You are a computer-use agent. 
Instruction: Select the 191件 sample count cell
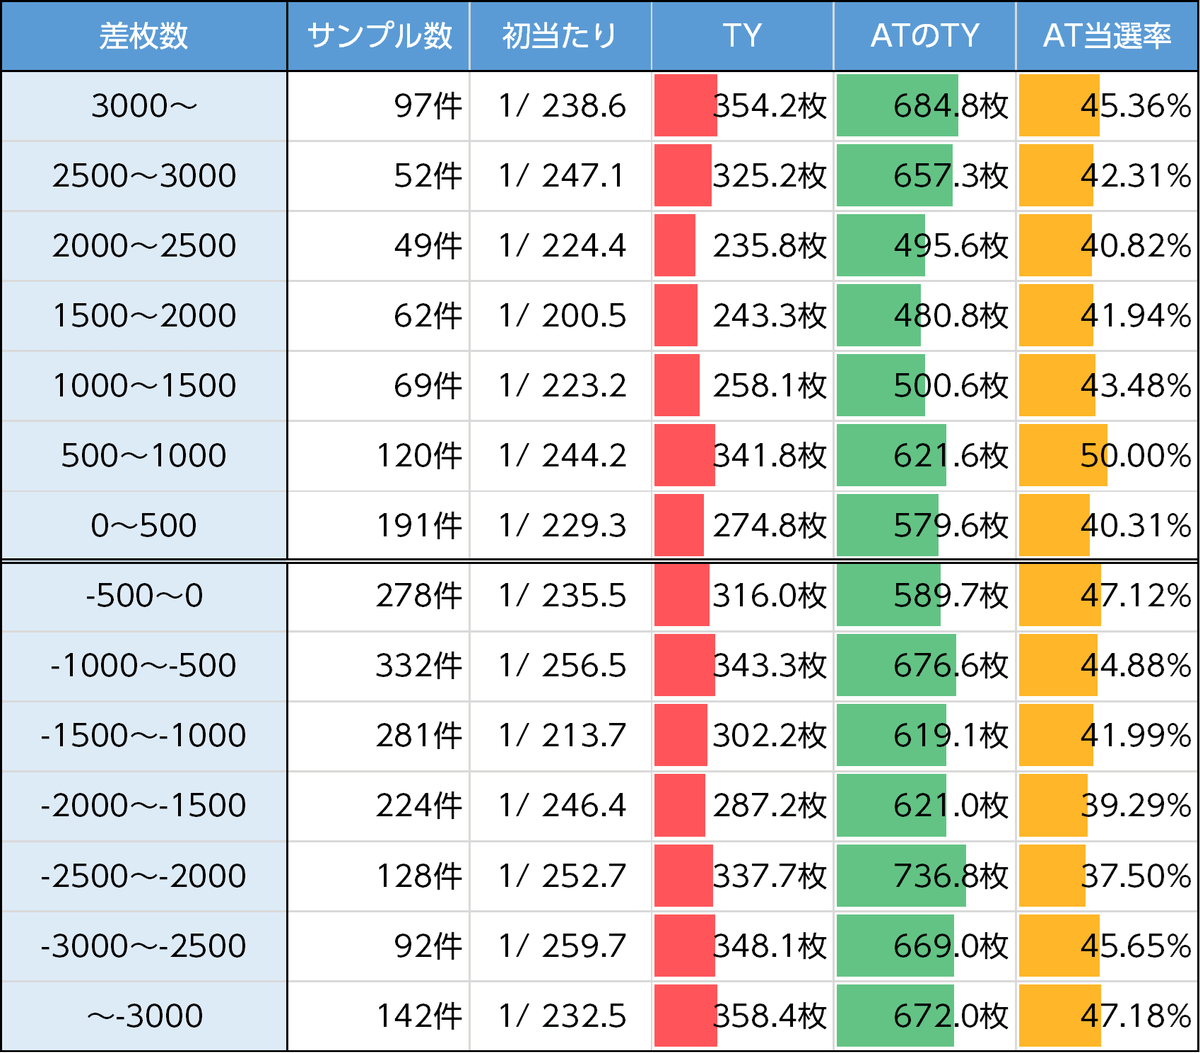tap(379, 526)
